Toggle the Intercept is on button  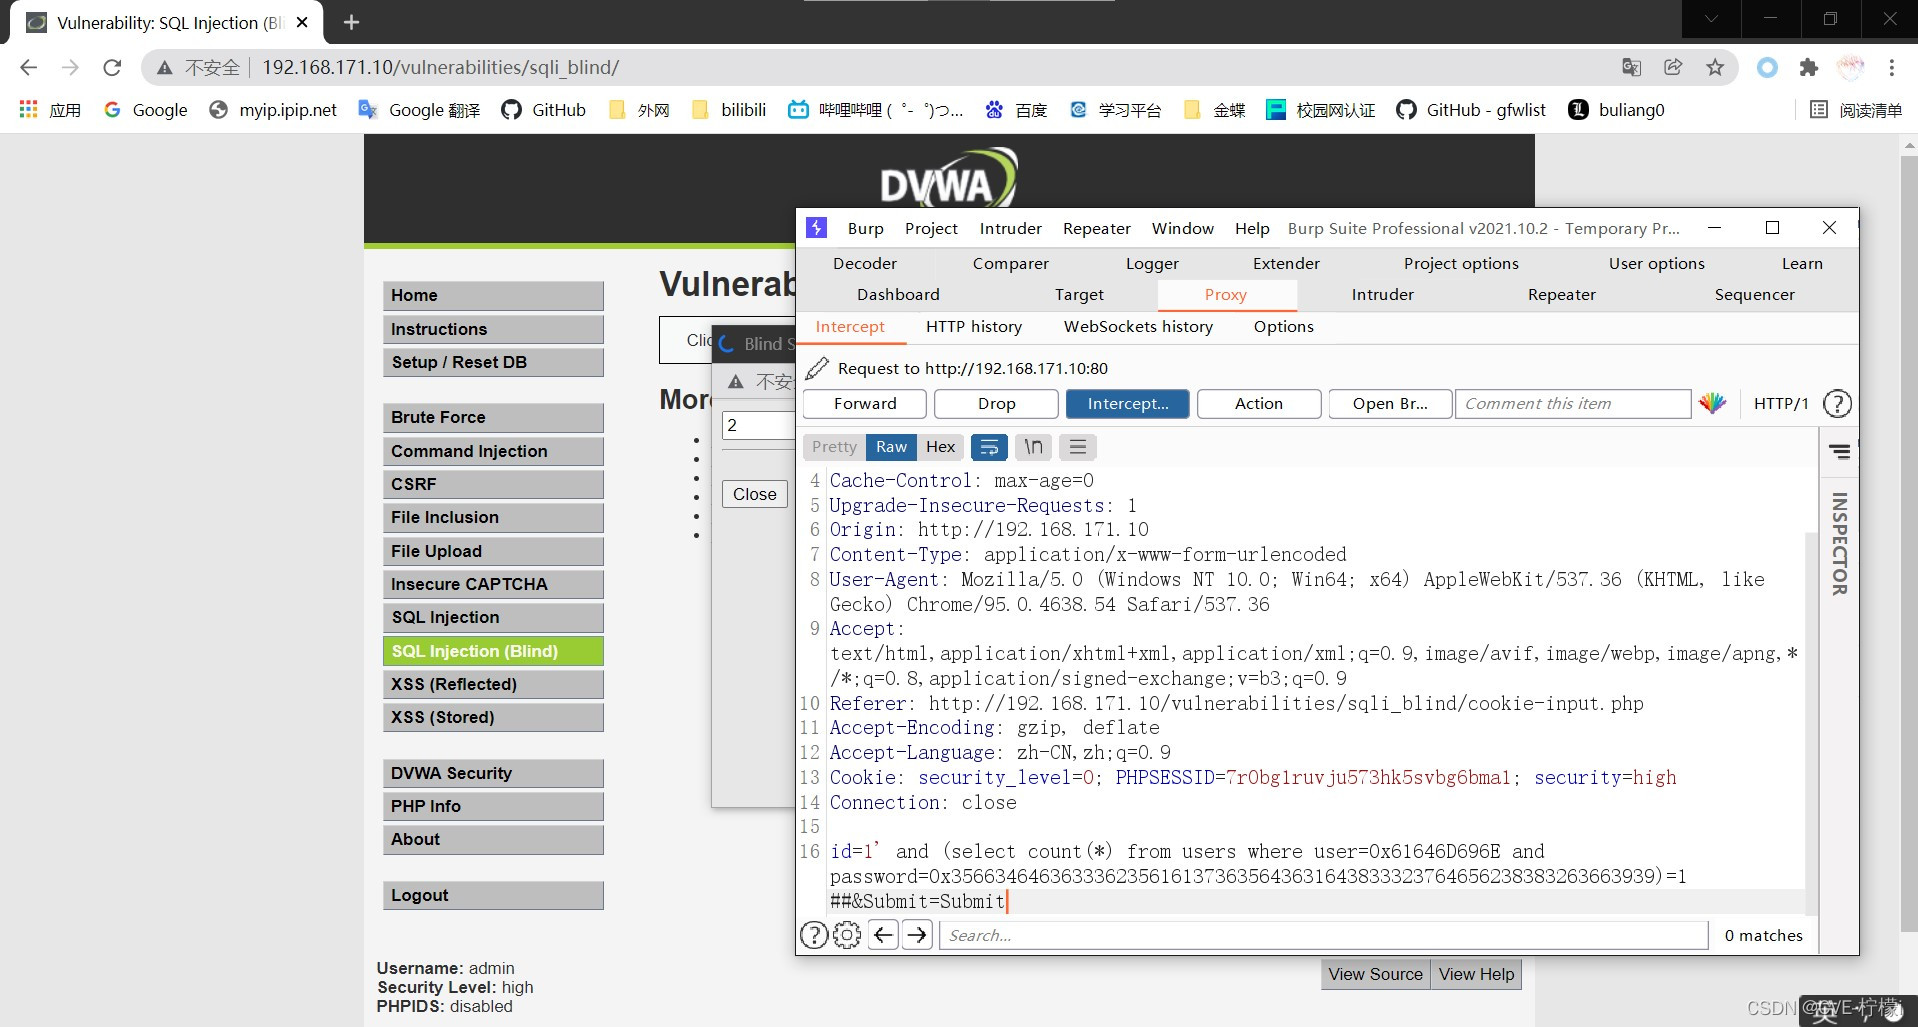tap(1128, 403)
